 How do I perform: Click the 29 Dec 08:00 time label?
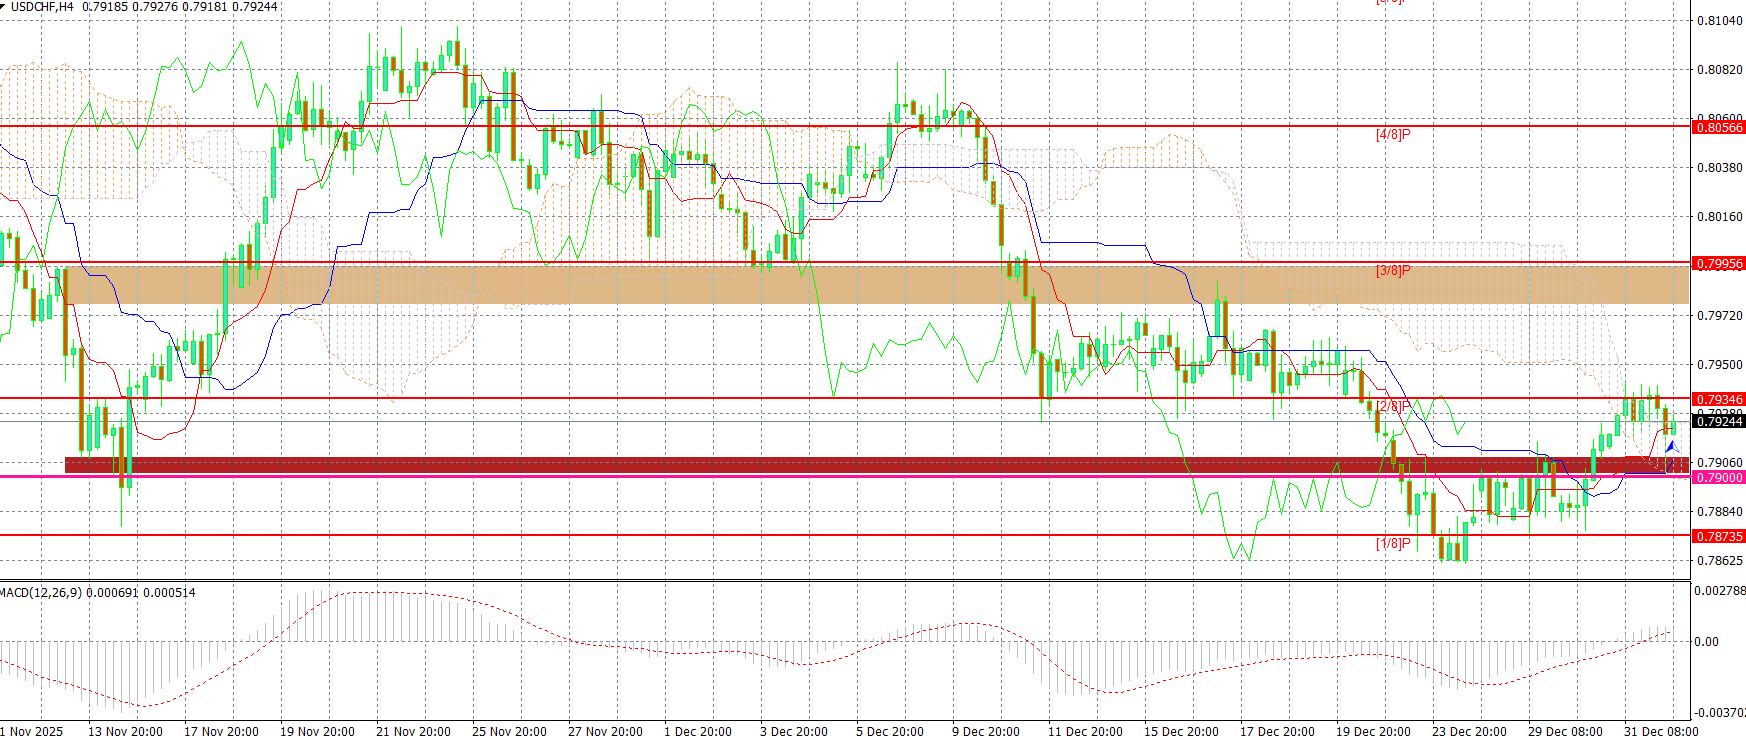point(1565,731)
